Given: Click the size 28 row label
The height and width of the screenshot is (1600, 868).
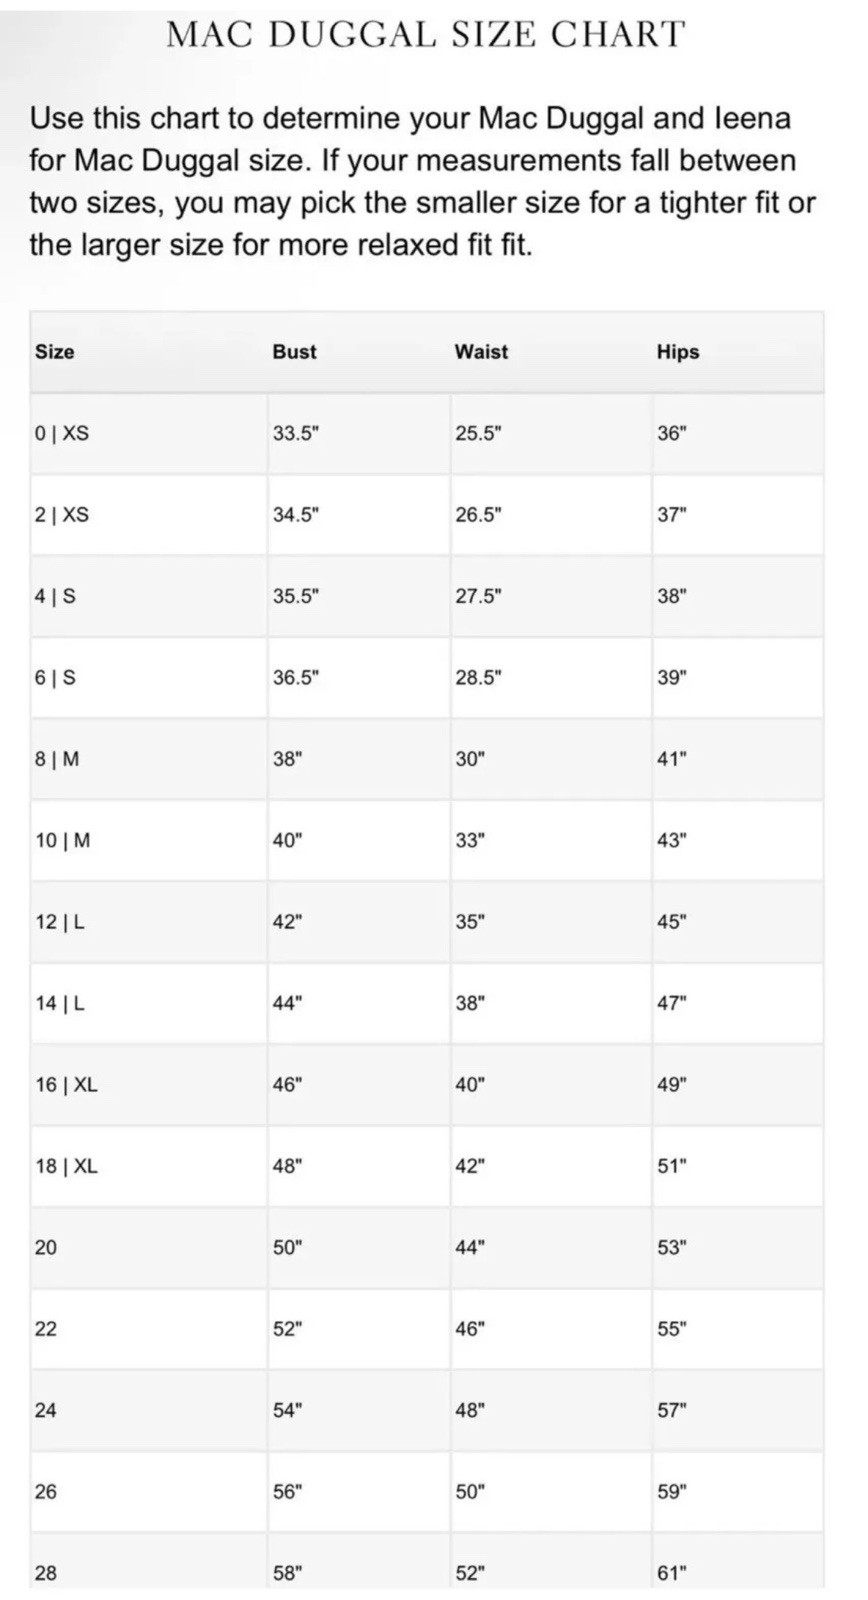Looking at the screenshot, I should [x=46, y=1573].
